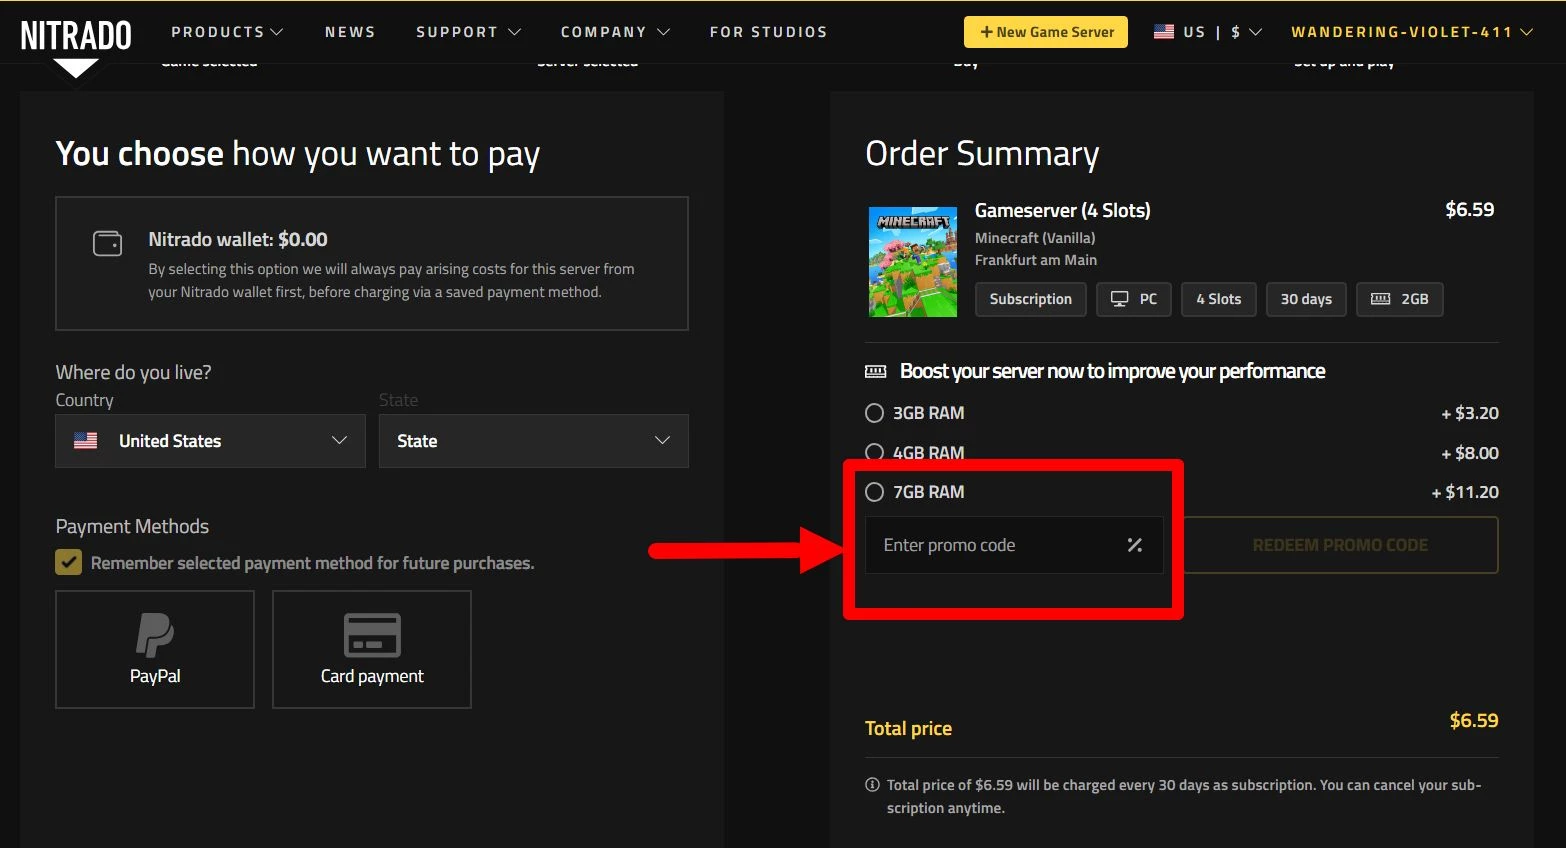This screenshot has height=848, width=1566.
Task: Click the RAM icon beside boost heading
Action: (875, 372)
